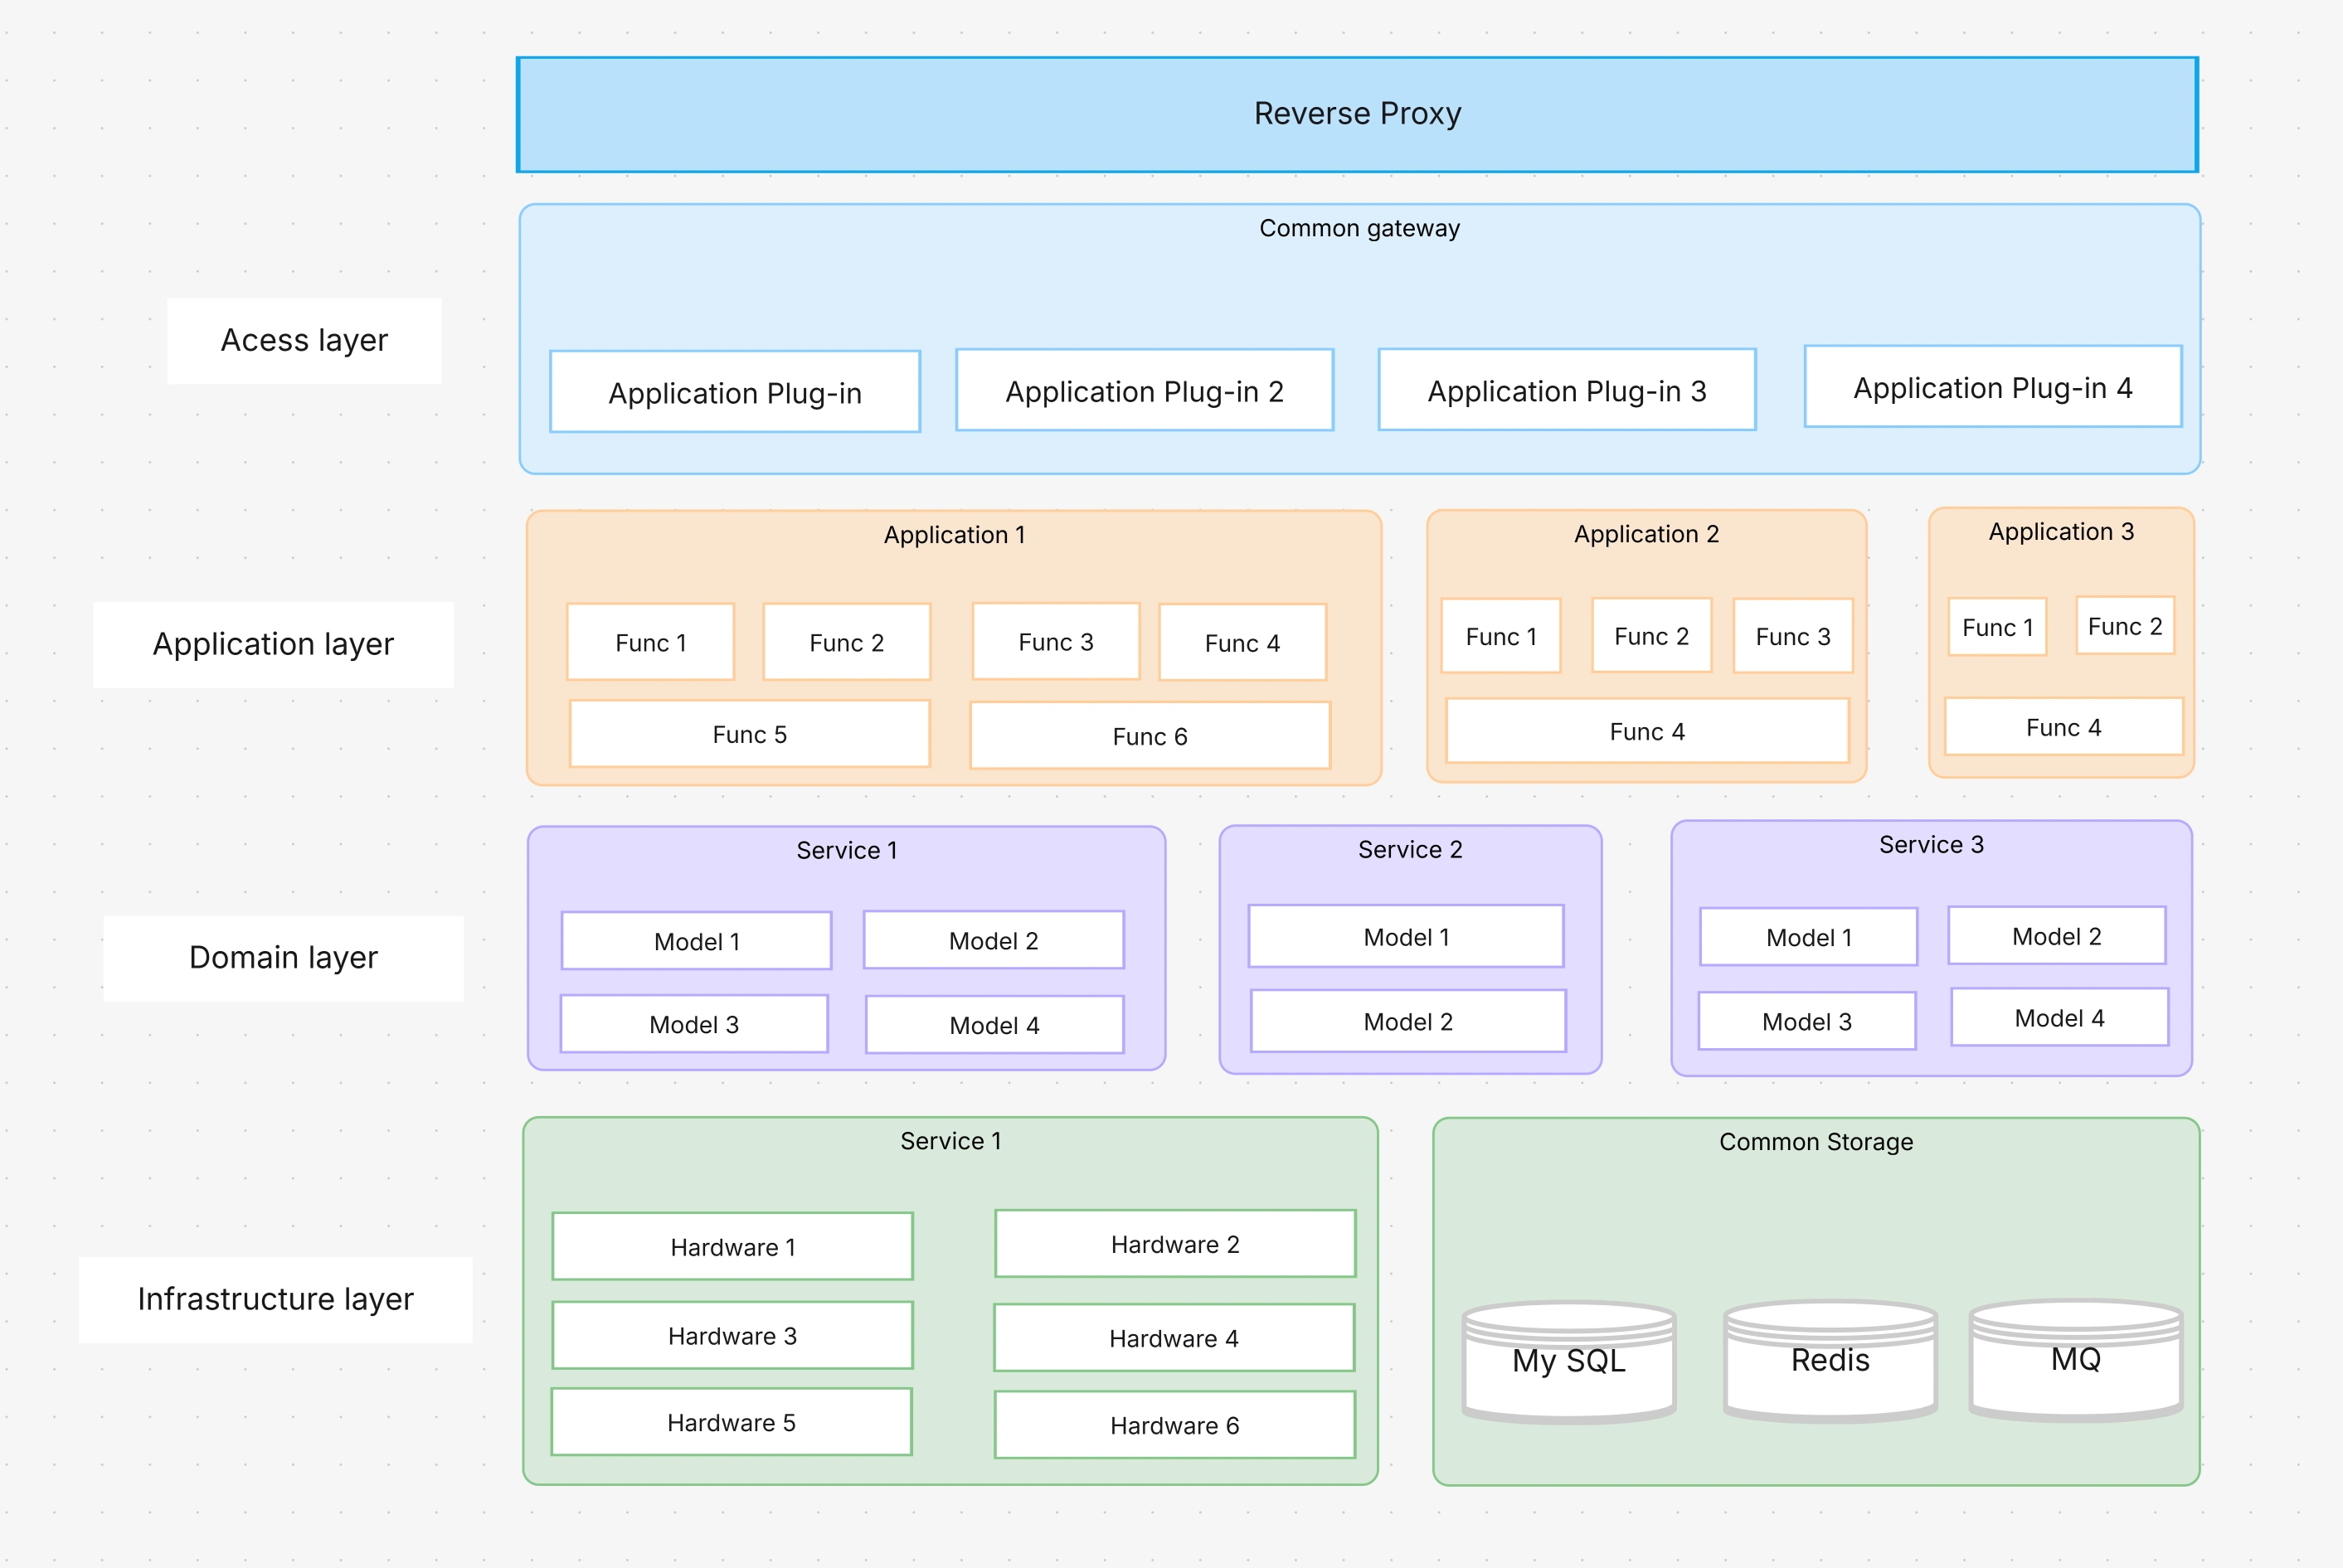Select the Common gateway title text
The height and width of the screenshot is (1568, 2343).
coord(1359,229)
